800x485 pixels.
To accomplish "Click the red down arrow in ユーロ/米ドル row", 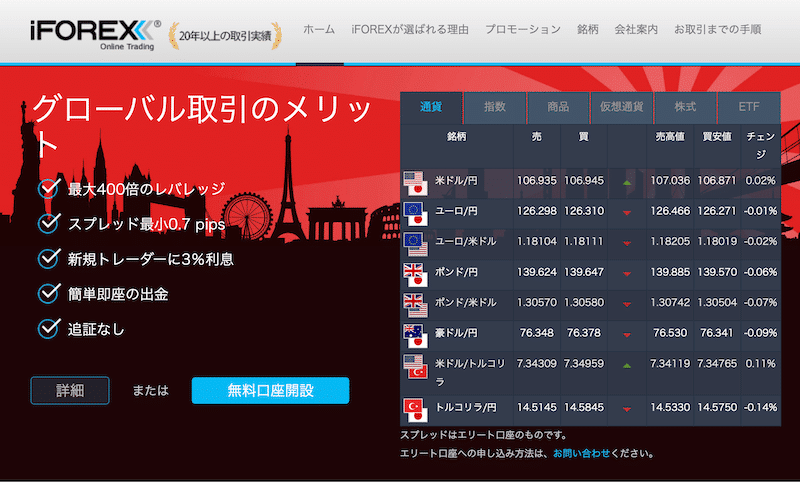I will pyautogui.click(x=627, y=243).
